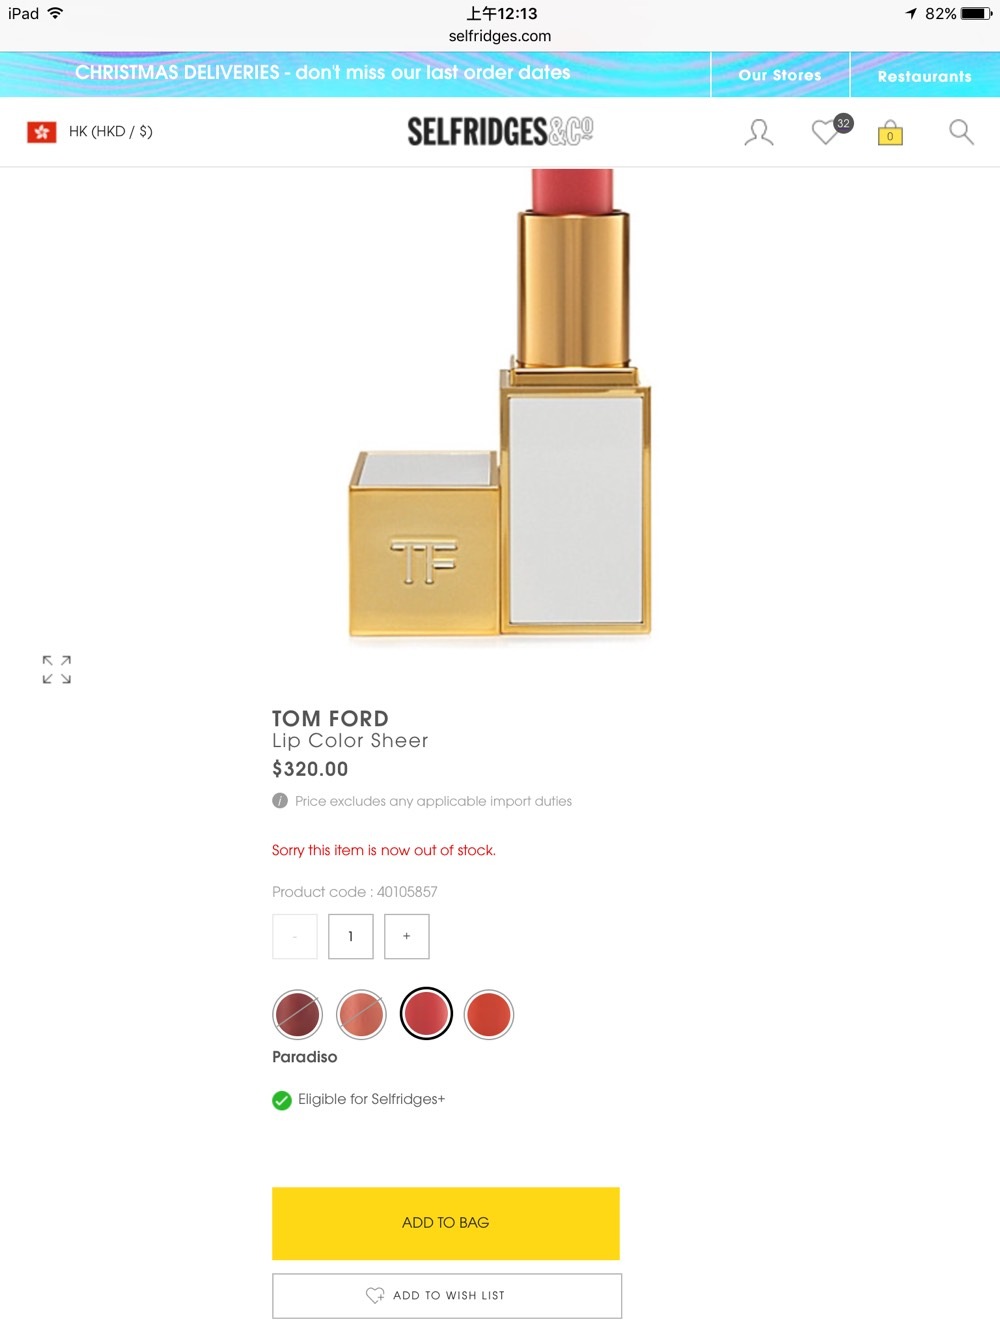
Task: Select the dark burgundy crossed-out shade
Action: (298, 1015)
